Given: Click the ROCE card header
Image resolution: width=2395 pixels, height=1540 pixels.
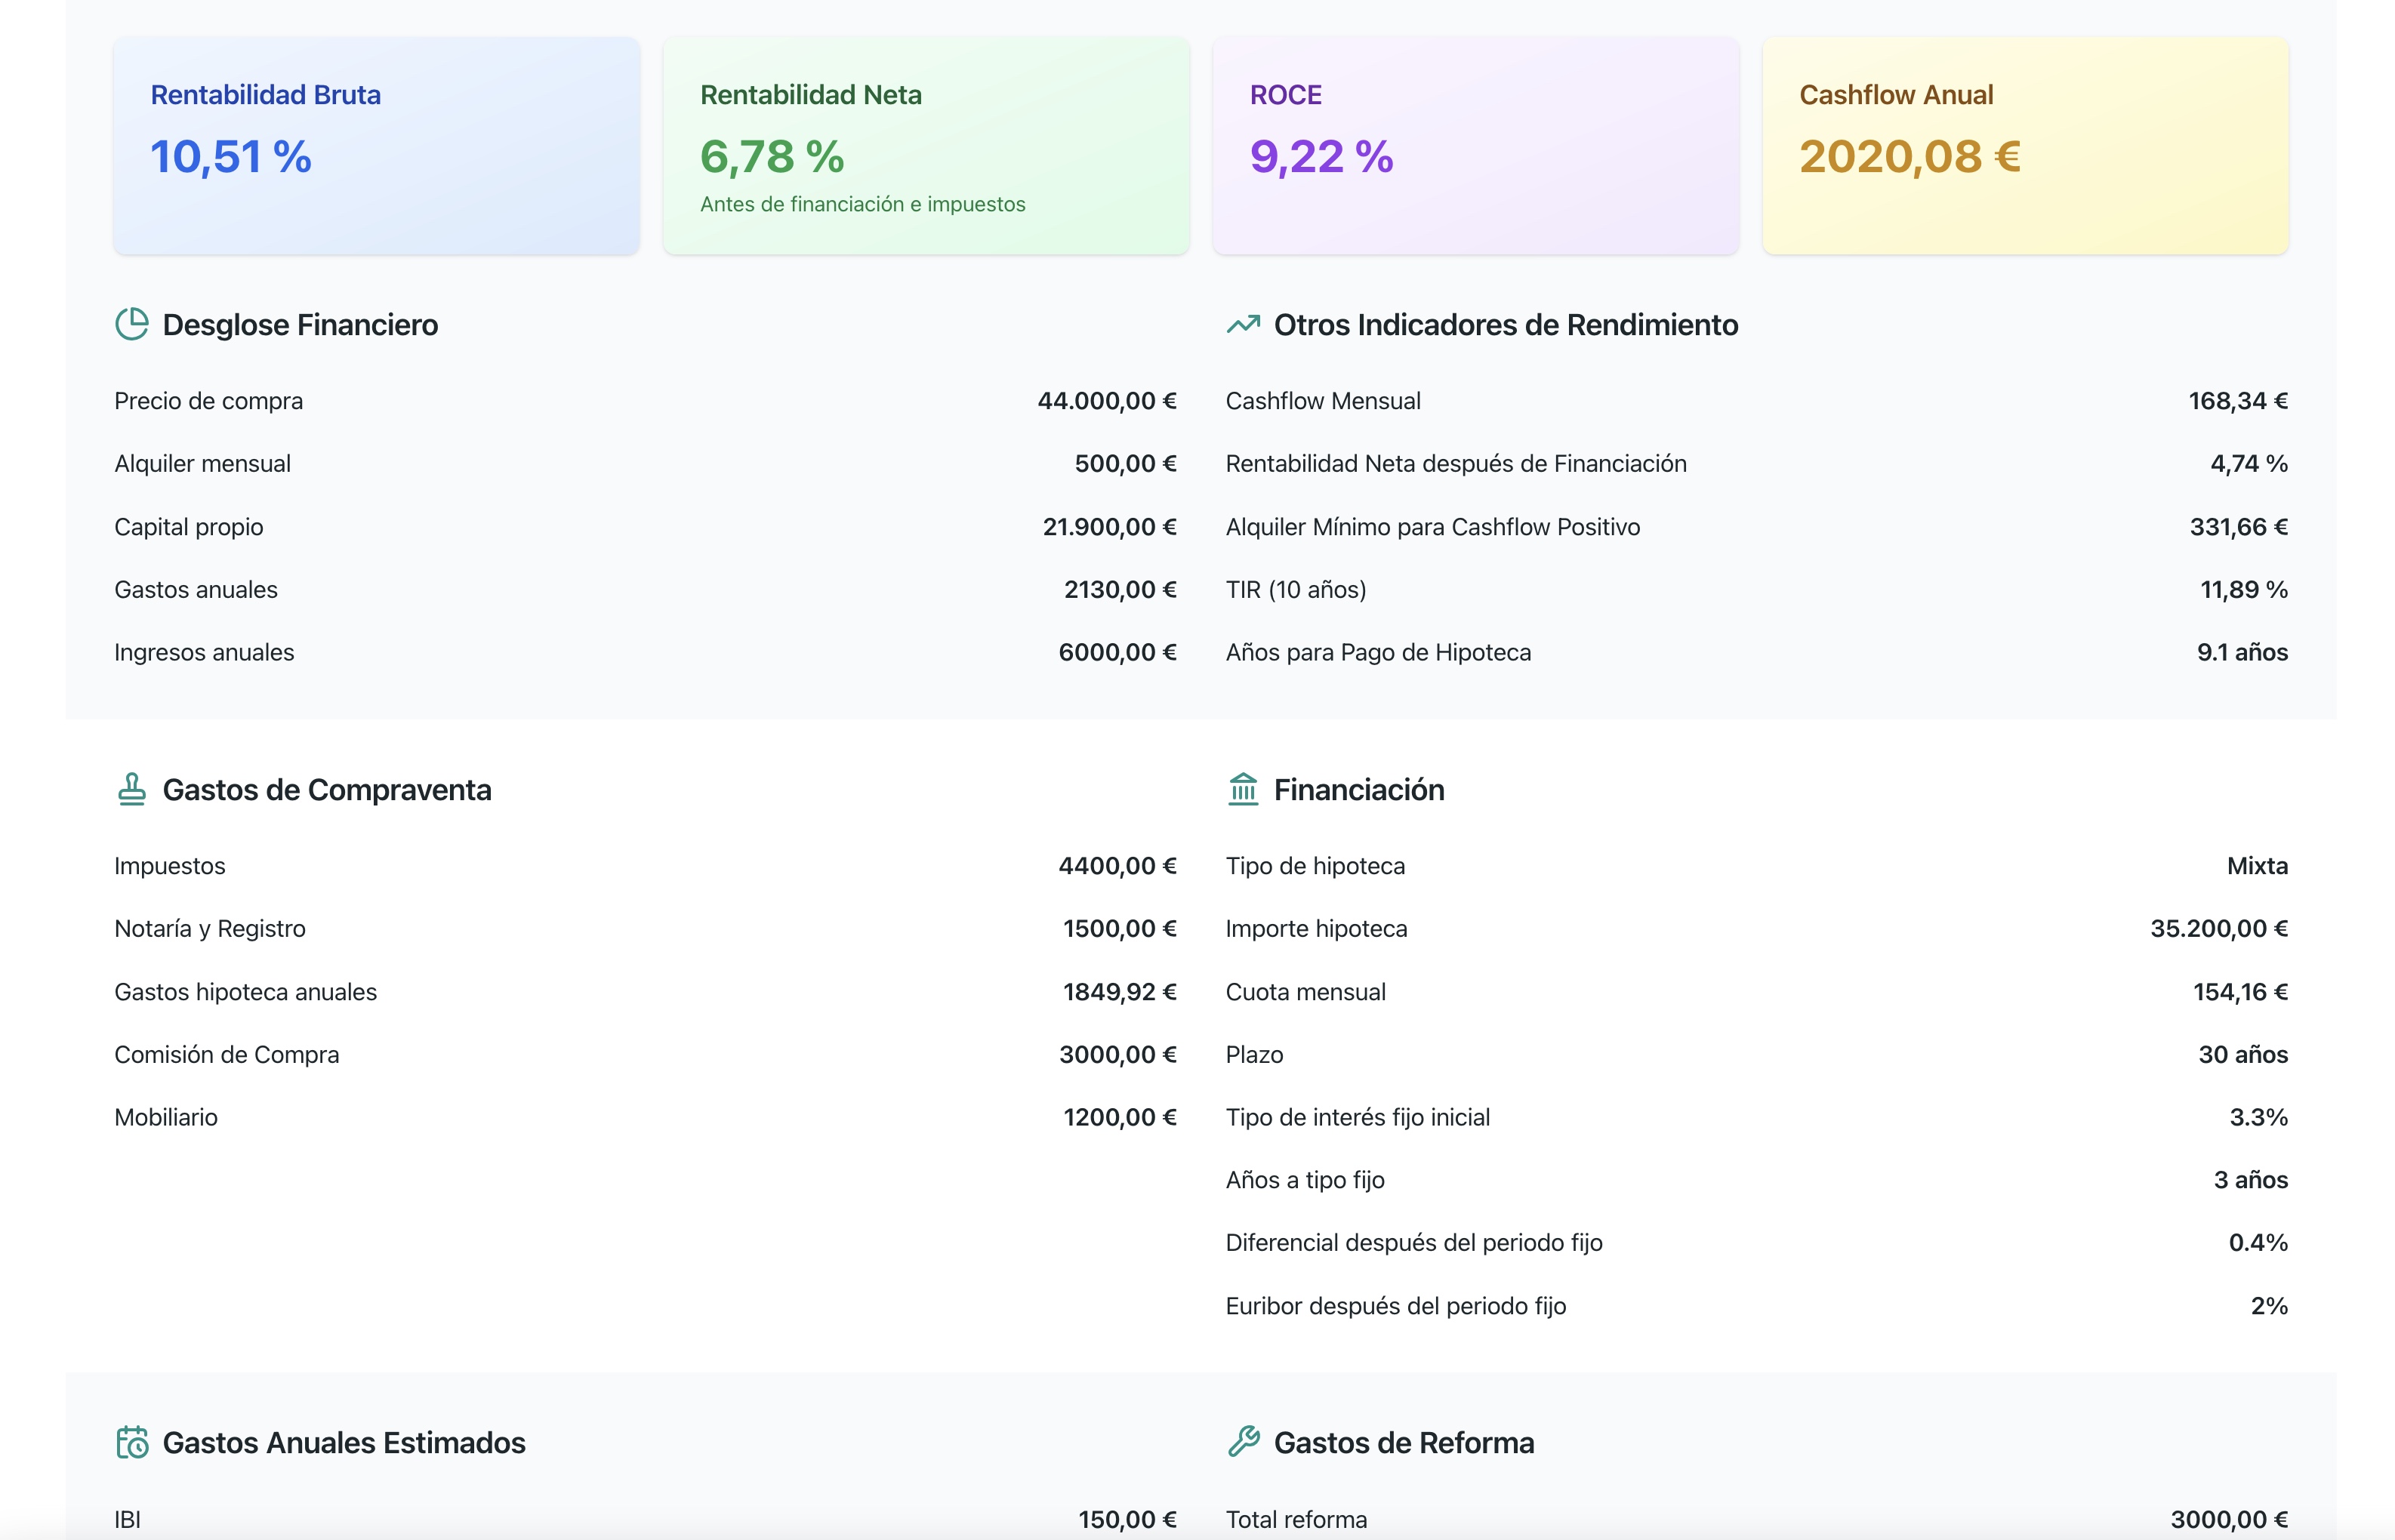Looking at the screenshot, I should click(x=1286, y=95).
